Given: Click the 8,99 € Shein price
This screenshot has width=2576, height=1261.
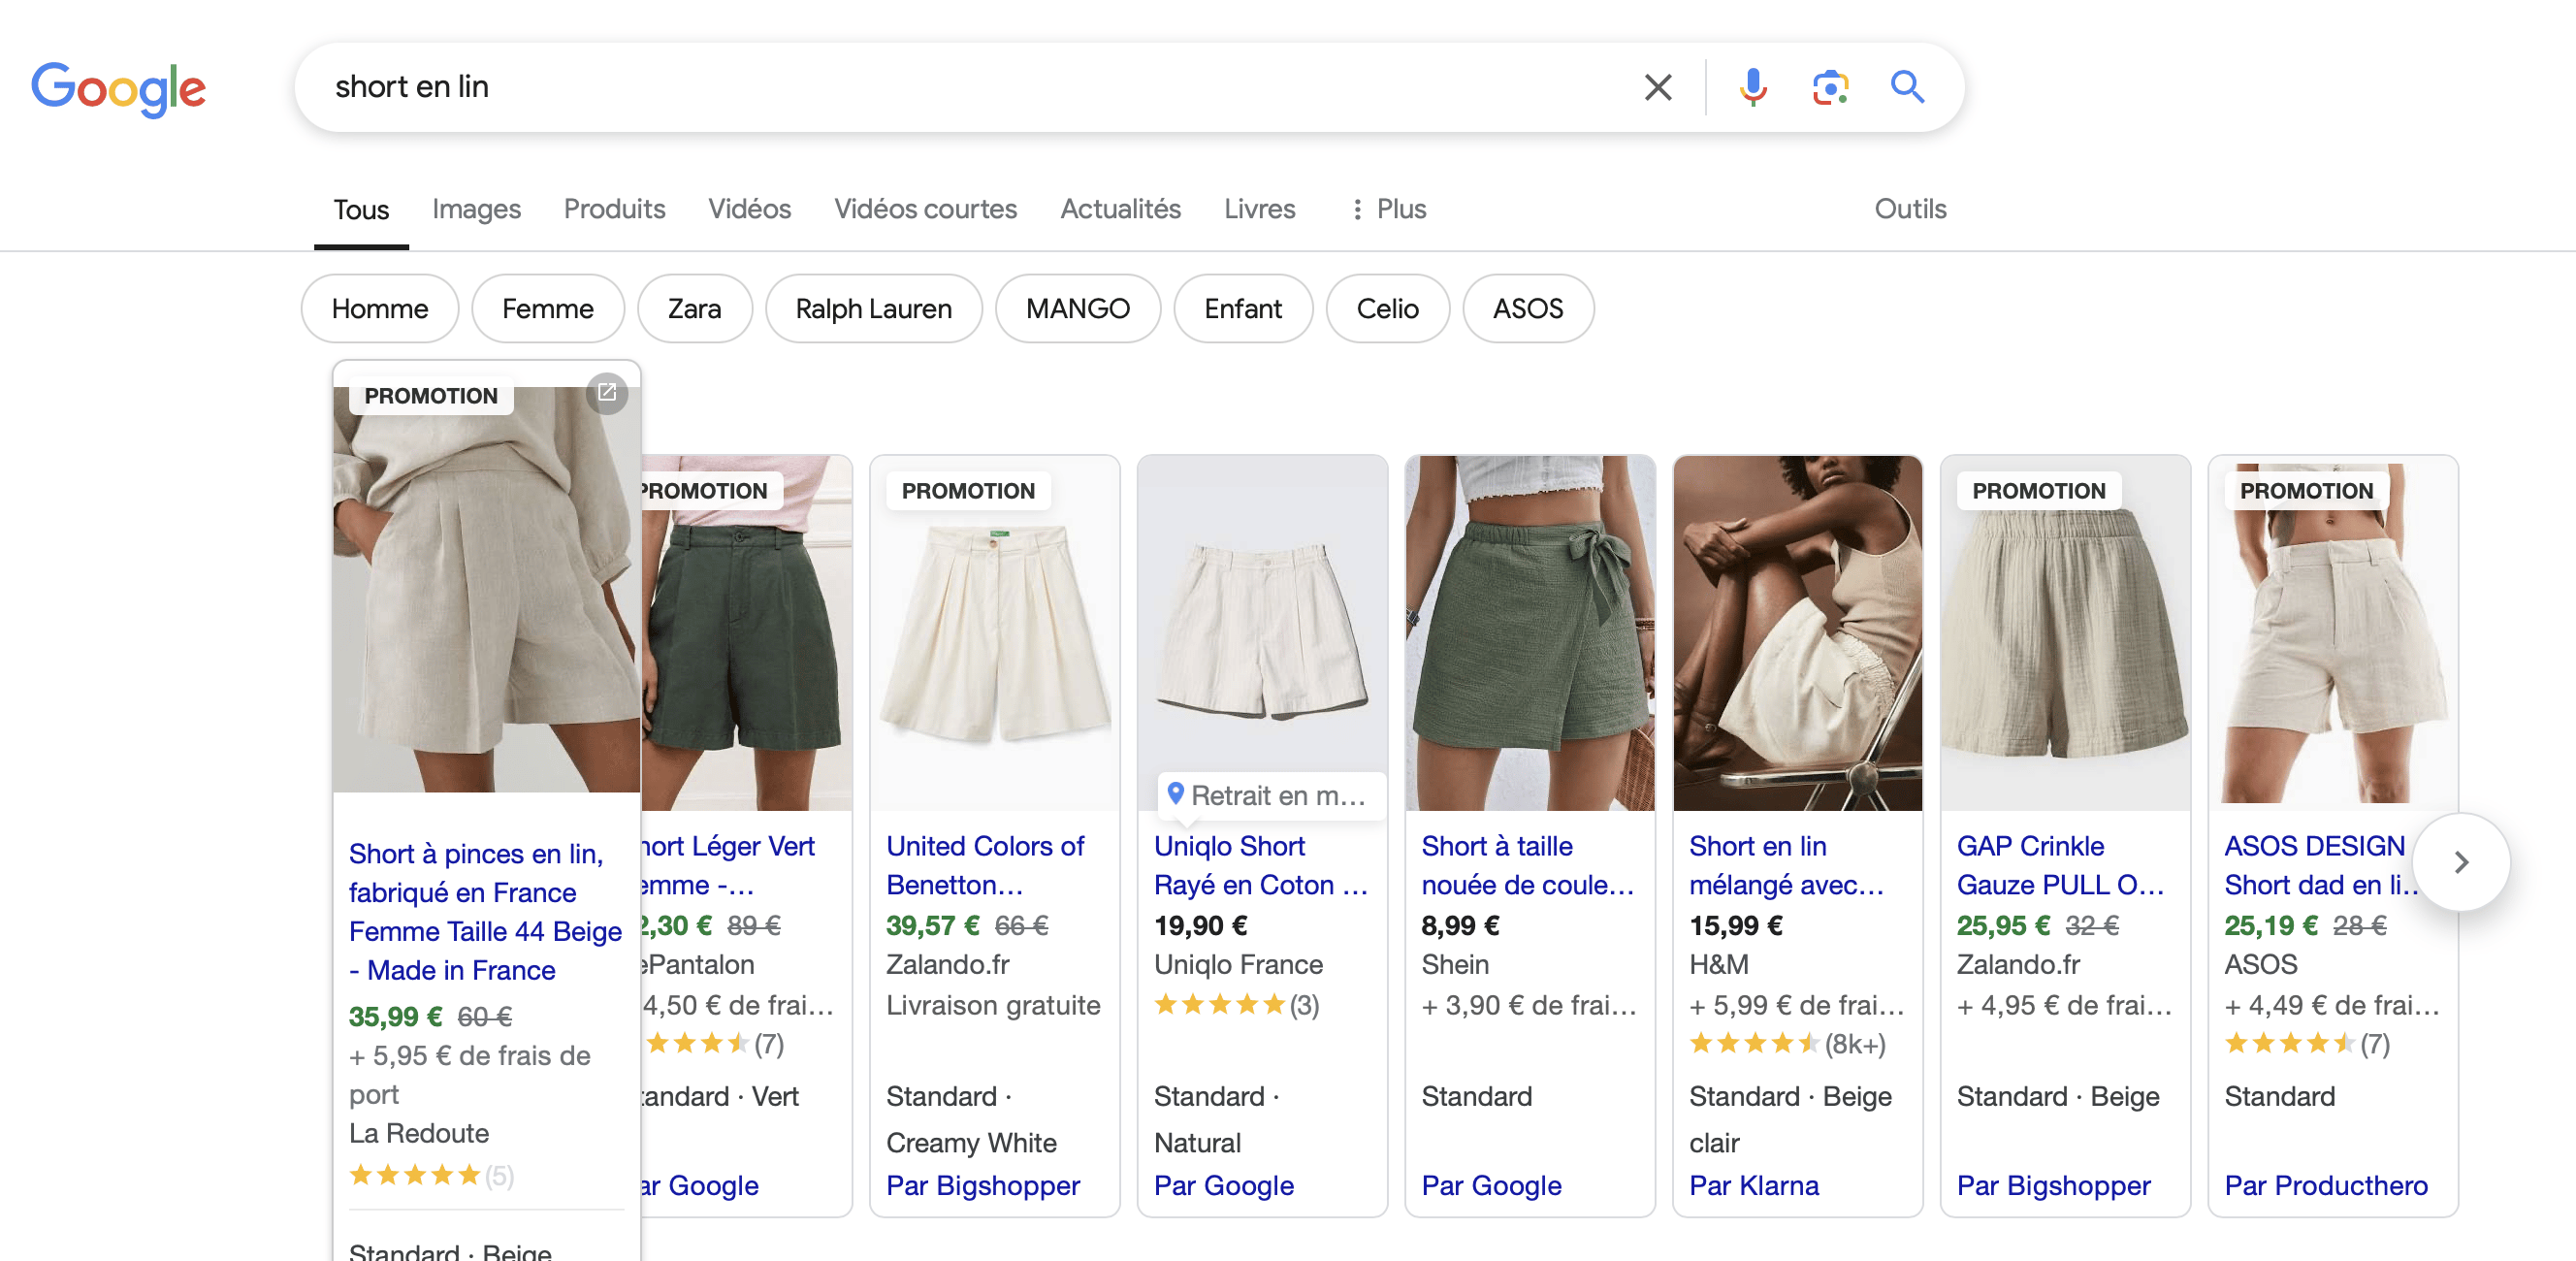Looking at the screenshot, I should [1460, 925].
